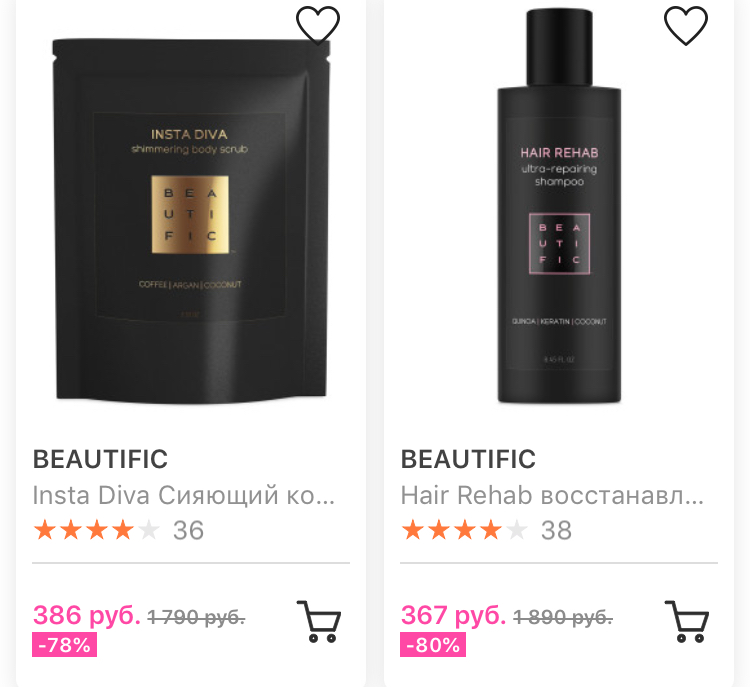View star rating of Hair Rehab shampoo
Screen dimensions: 750x687
pyautogui.click(x=464, y=530)
